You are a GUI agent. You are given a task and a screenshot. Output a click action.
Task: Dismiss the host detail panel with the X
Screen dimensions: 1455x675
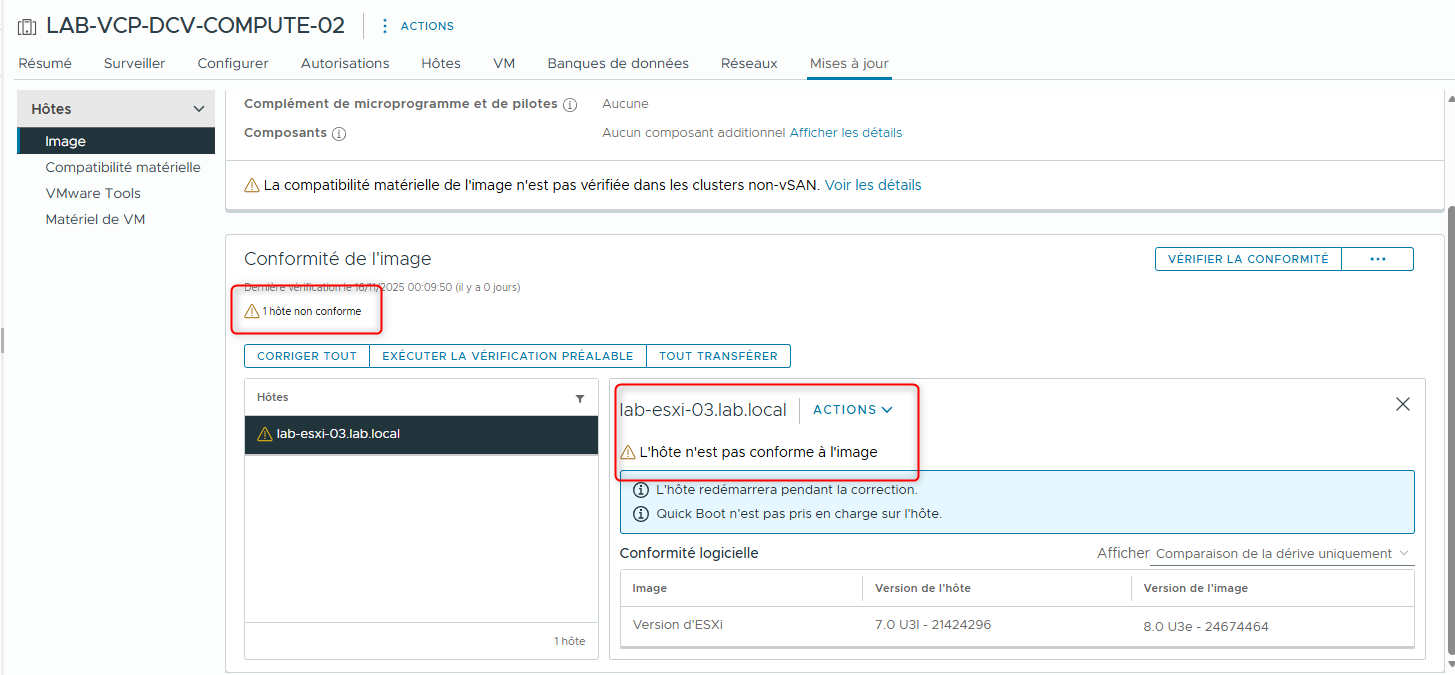pos(1402,404)
